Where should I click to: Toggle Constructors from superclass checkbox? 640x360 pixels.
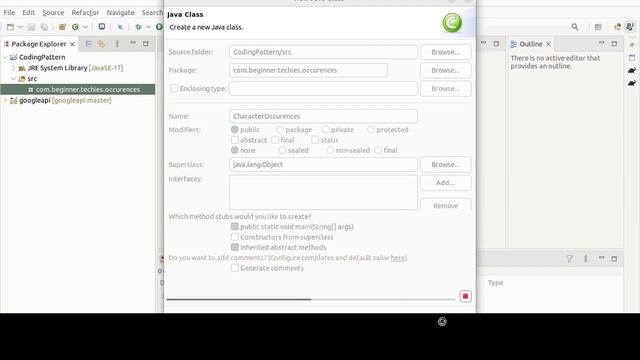pos(235,237)
